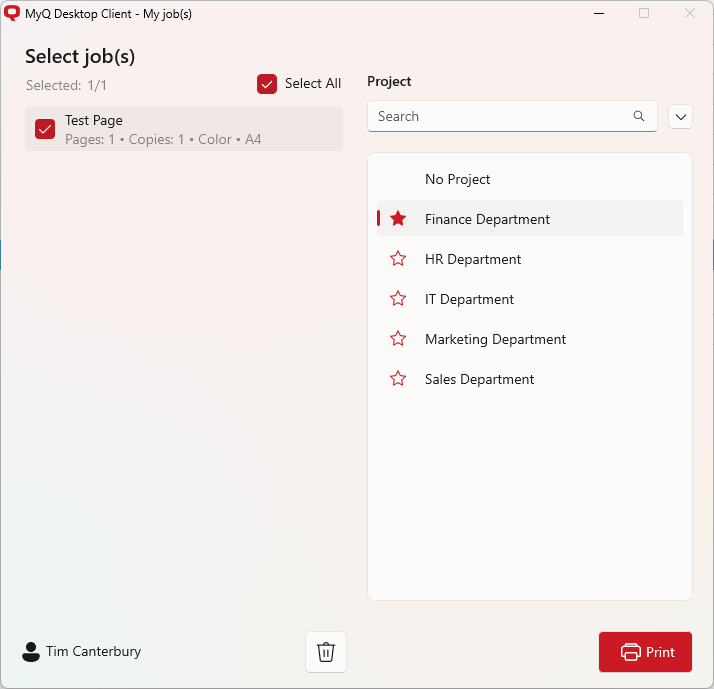Delete selected job with trash icon
Viewport: 714px width, 689px height.
click(x=325, y=652)
